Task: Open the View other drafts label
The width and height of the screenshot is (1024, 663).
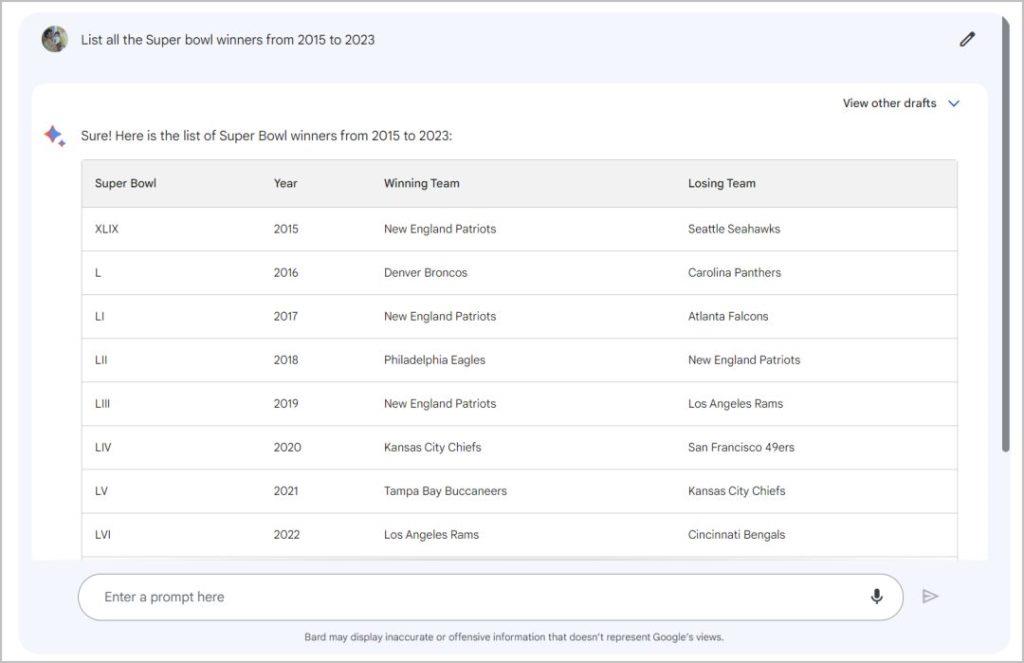Action: (x=889, y=103)
